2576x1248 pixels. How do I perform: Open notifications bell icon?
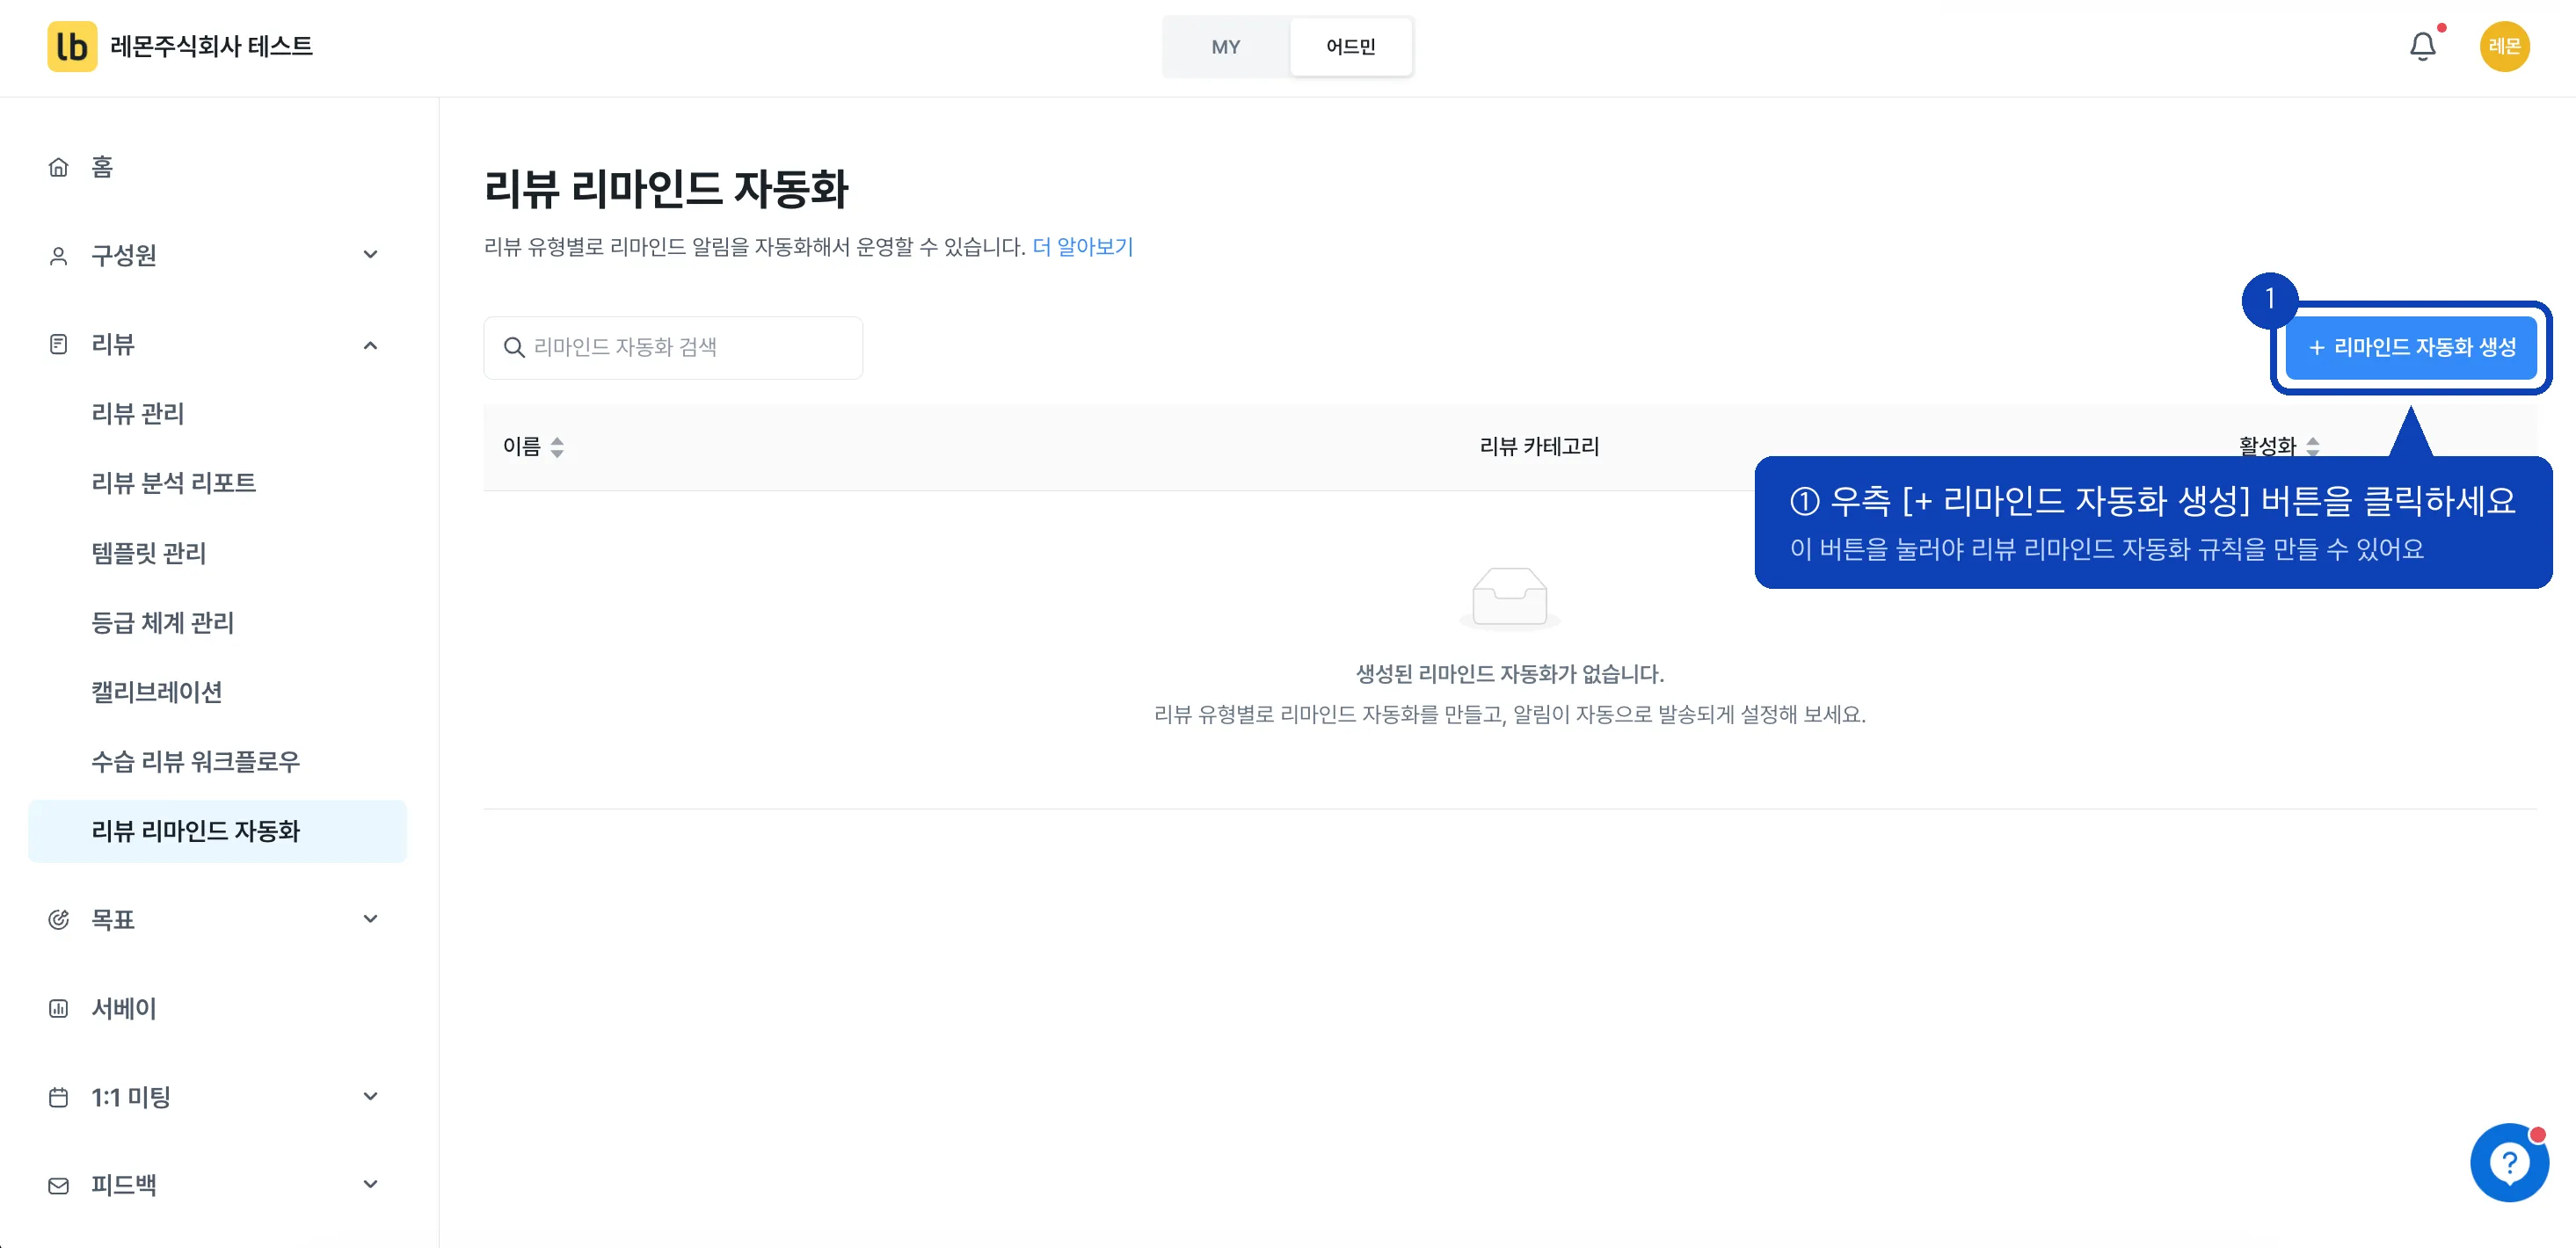click(x=2422, y=46)
